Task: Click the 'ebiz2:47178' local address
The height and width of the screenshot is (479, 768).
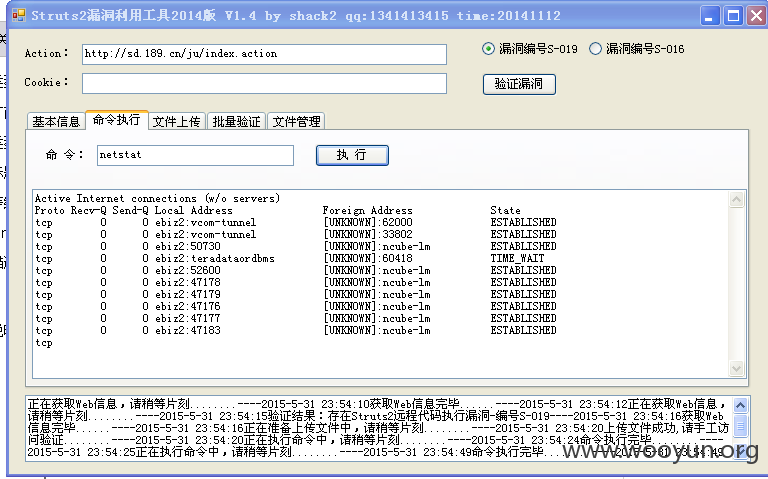Action: click(x=188, y=283)
